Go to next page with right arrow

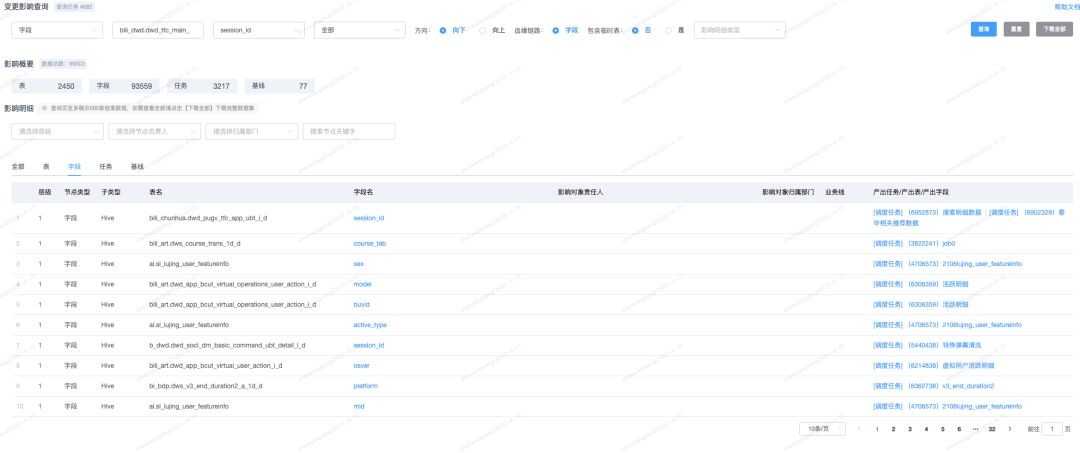tap(1010, 429)
